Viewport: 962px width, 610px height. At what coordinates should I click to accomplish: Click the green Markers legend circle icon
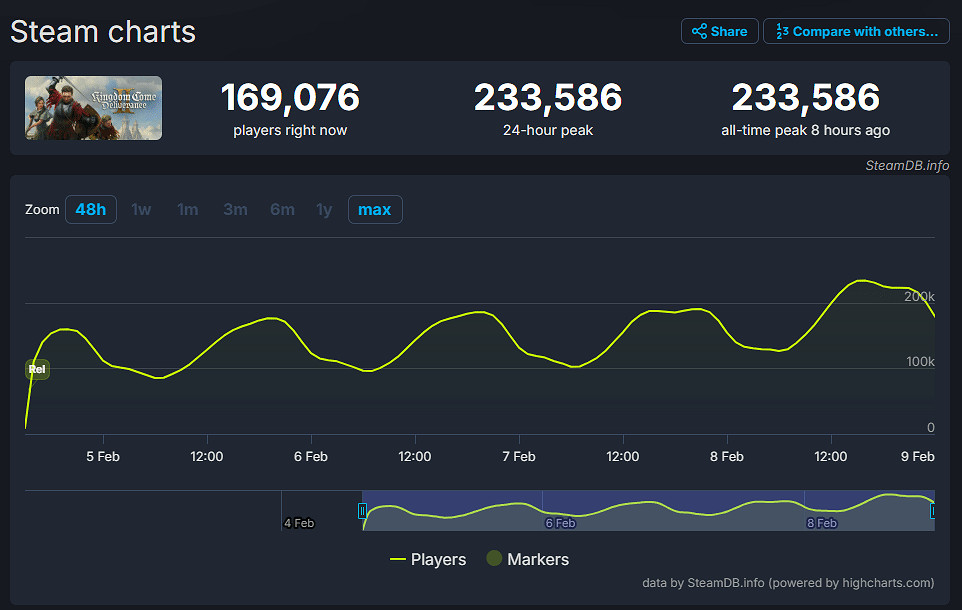(x=494, y=559)
